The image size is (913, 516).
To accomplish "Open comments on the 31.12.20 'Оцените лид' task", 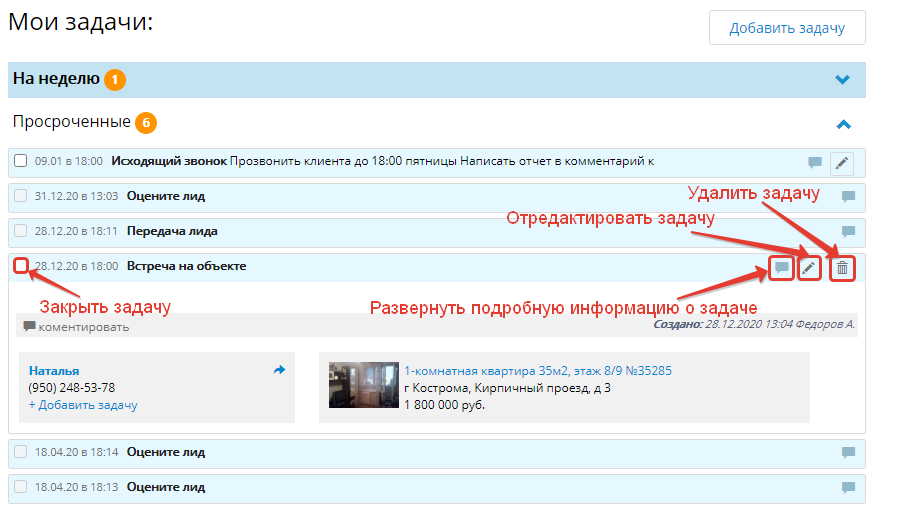I will tap(848, 196).
